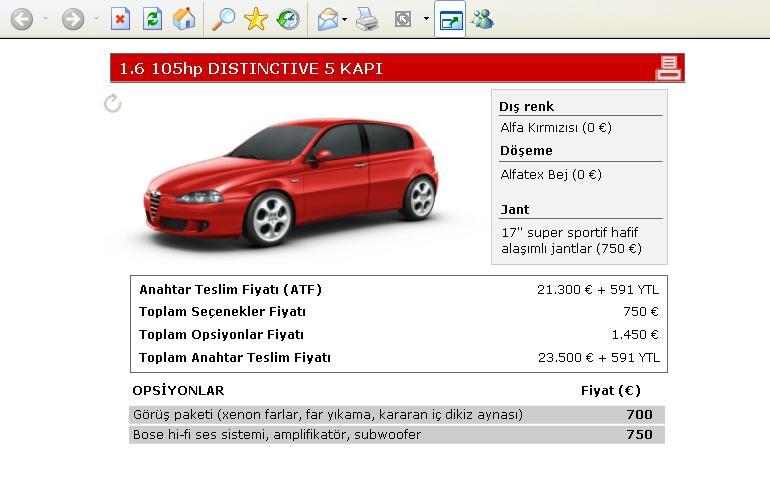Print using the toolbar printer icon
The width and height of the screenshot is (770, 484).
coord(367,19)
